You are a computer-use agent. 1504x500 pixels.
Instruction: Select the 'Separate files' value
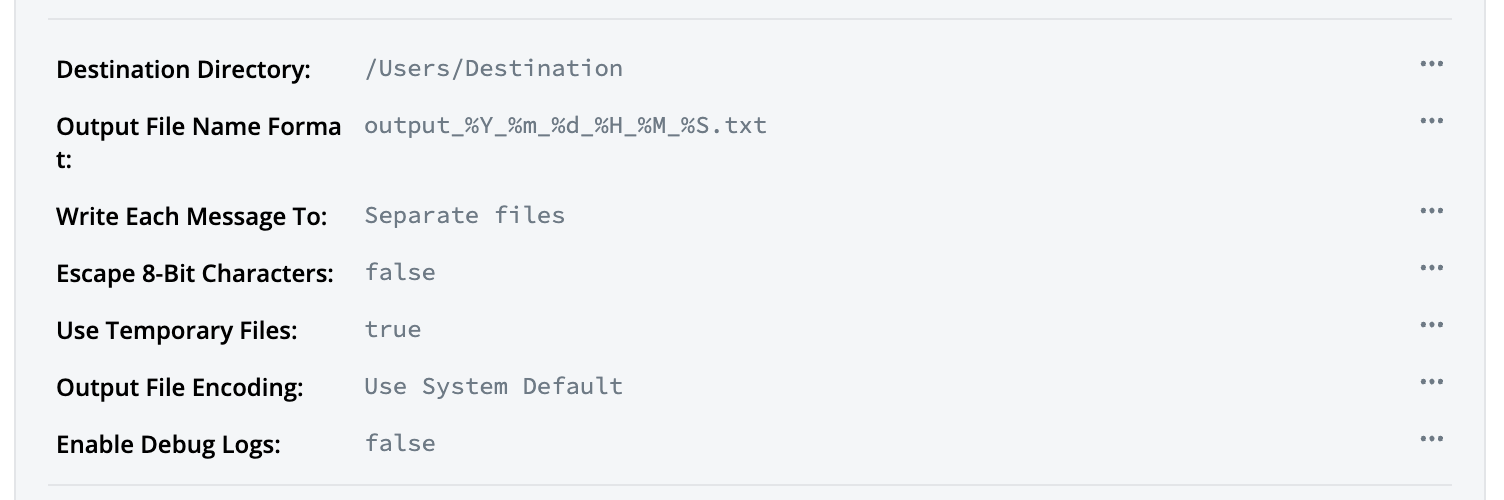tap(464, 215)
